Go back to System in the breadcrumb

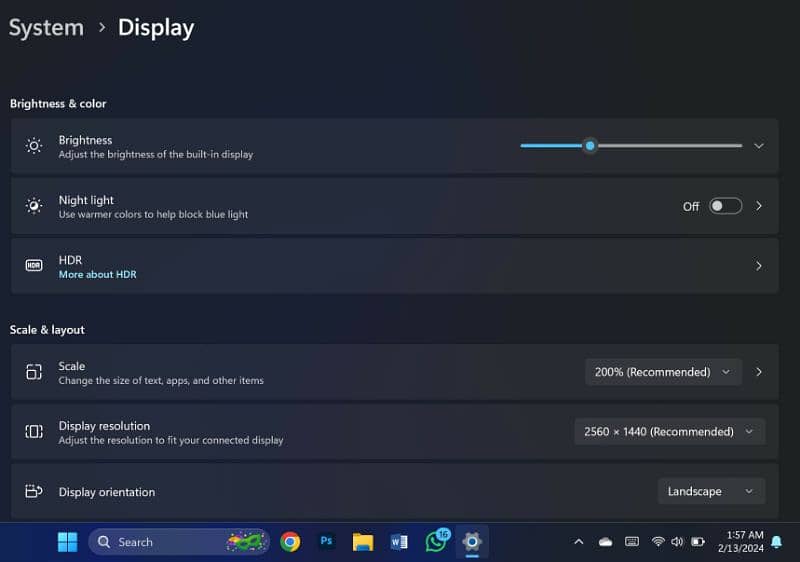point(45,28)
